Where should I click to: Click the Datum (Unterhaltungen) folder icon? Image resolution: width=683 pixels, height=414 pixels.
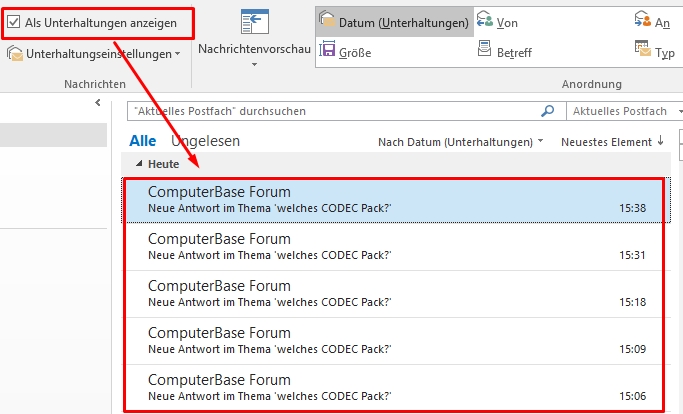(327, 20)
